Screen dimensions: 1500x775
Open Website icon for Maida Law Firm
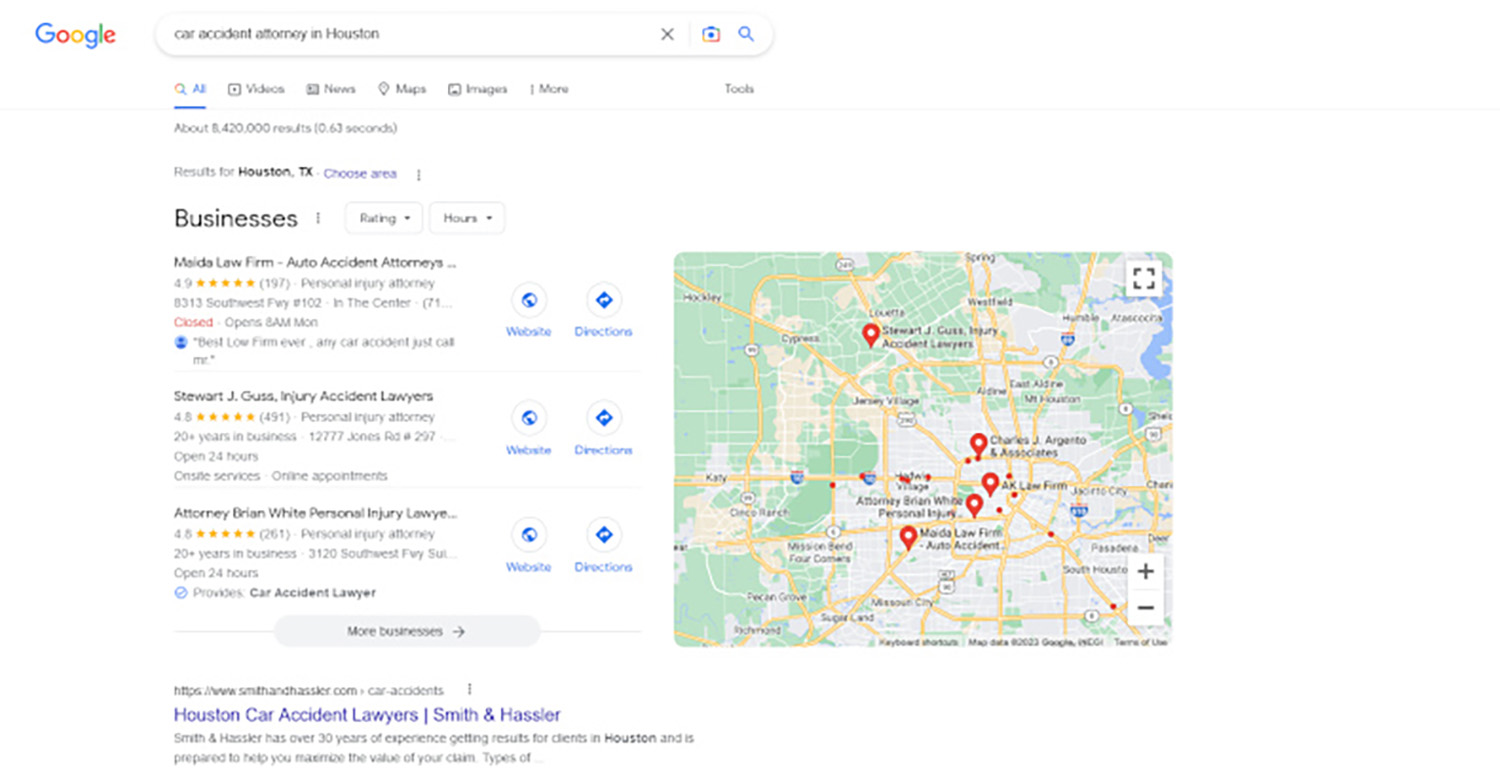pos(529,300)
